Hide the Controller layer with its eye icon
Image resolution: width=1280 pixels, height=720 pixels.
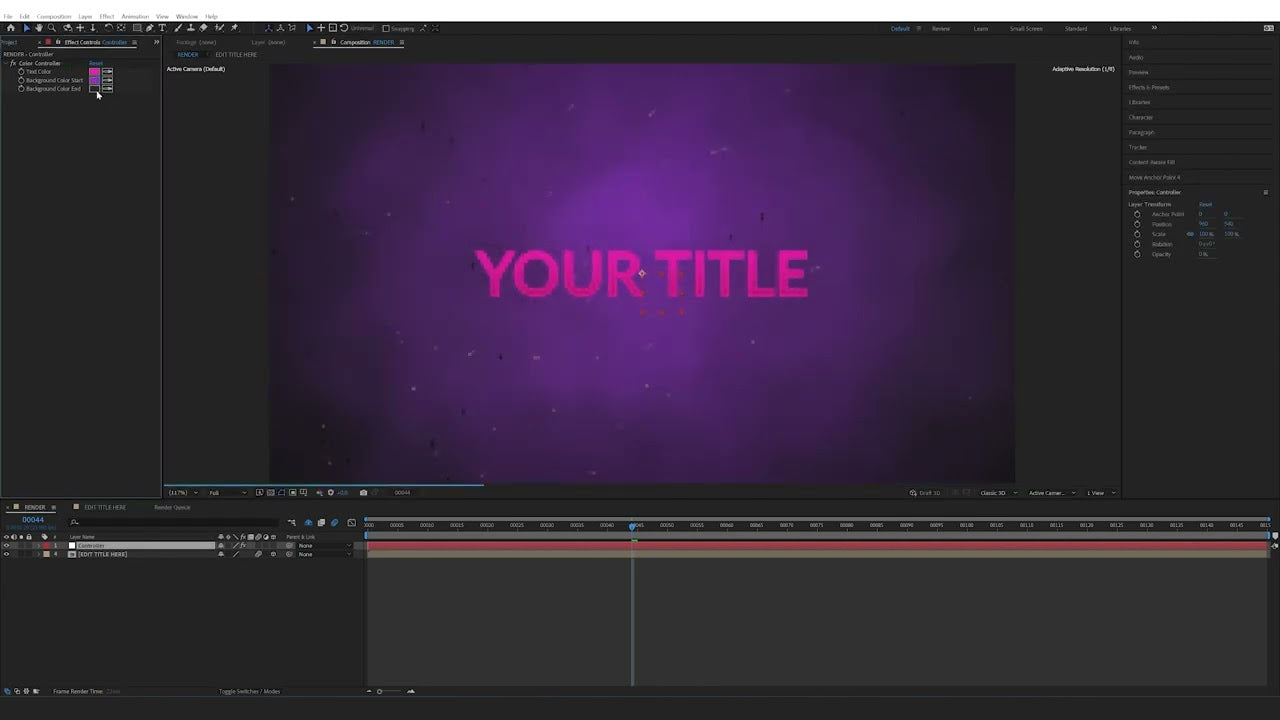(x=6, y=546)
